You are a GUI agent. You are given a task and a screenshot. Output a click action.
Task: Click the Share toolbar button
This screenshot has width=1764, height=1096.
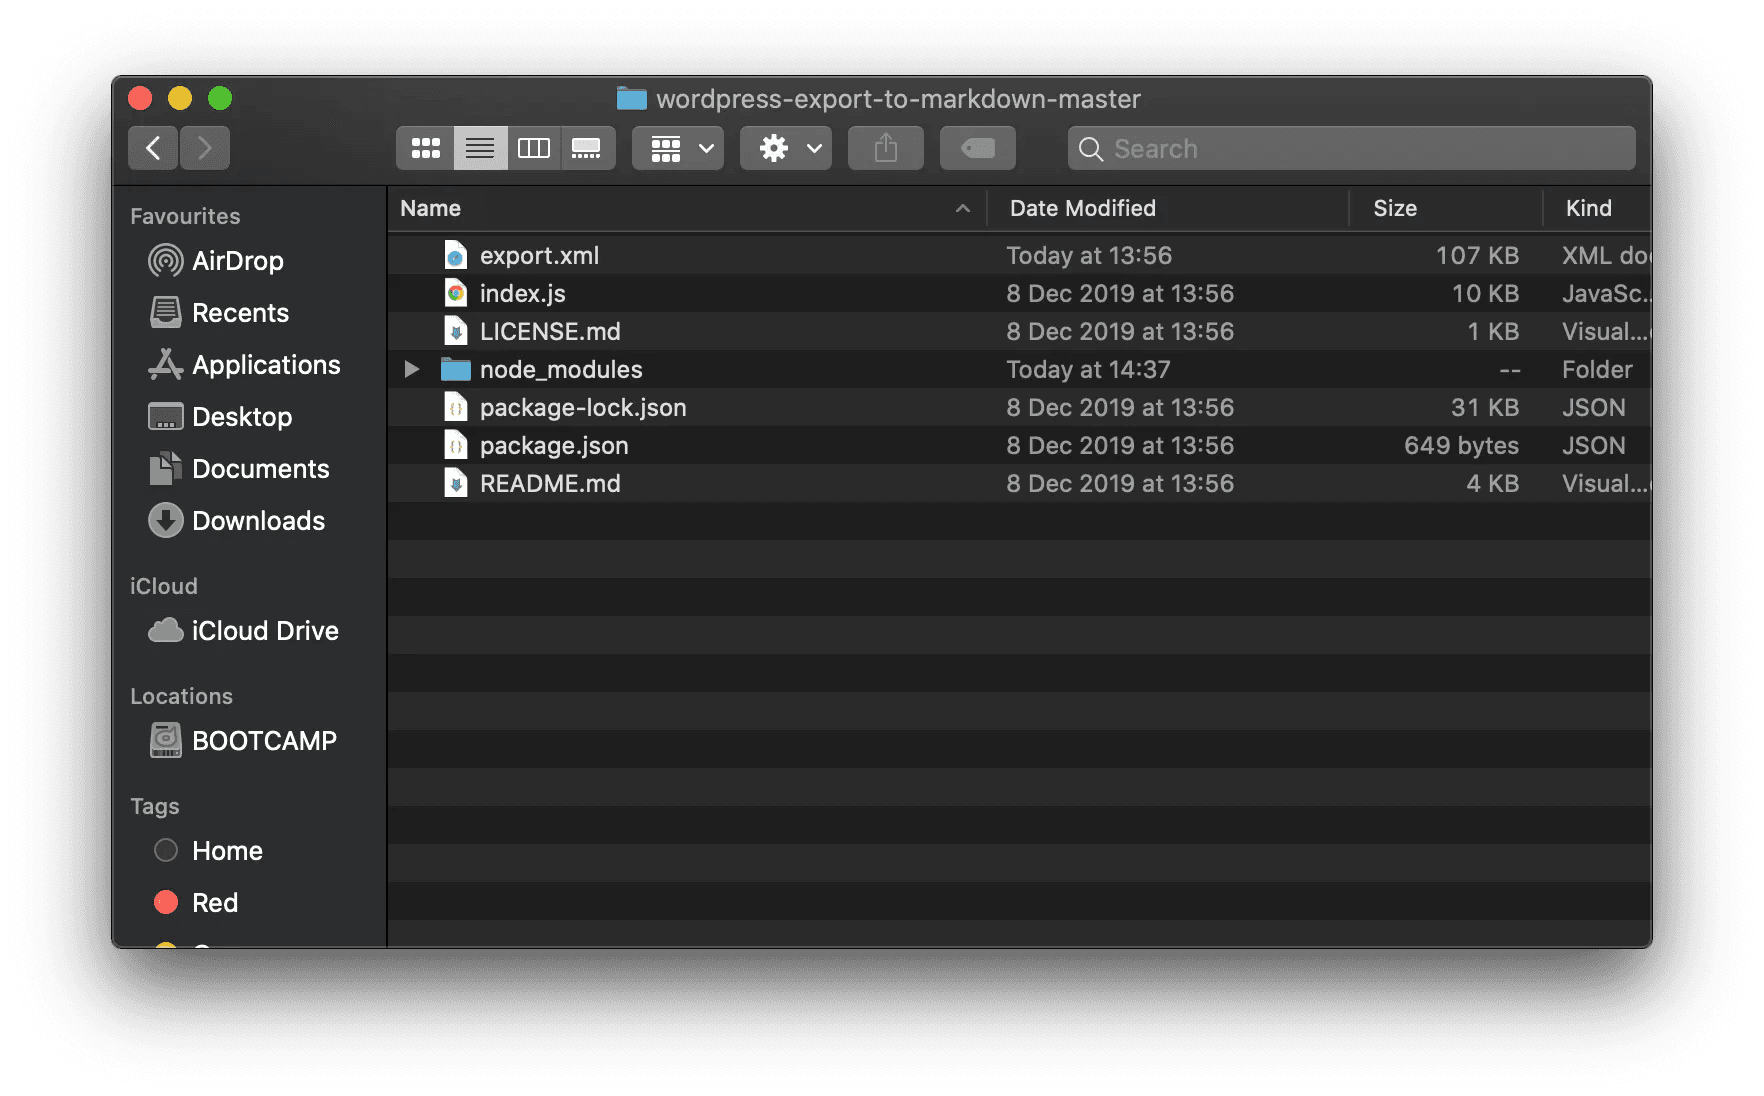click(886, 148)
